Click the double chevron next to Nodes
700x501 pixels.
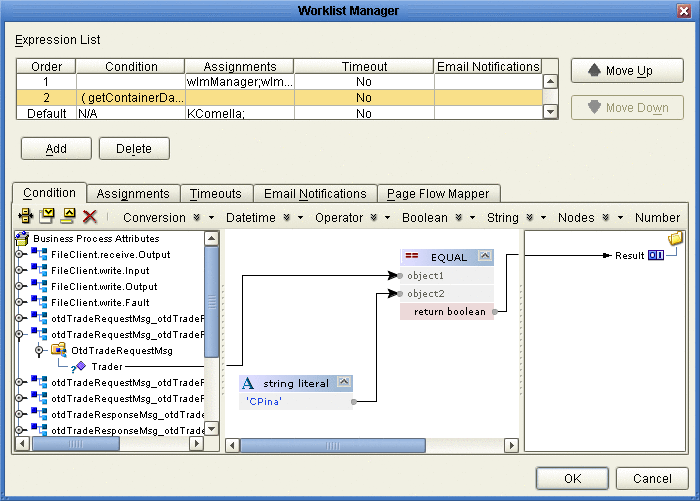[606, 217]
